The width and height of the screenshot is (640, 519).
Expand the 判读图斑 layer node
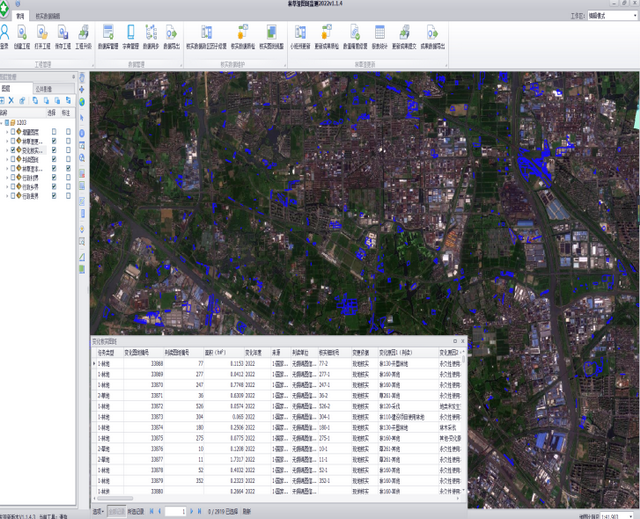[7, 159]
